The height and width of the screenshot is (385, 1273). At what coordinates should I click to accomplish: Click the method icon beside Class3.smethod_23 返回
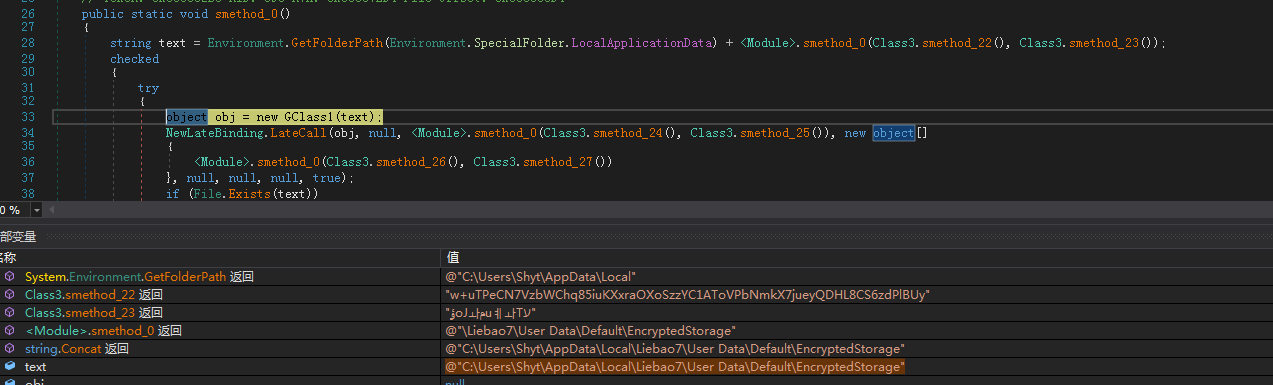[x=10, y=313]
